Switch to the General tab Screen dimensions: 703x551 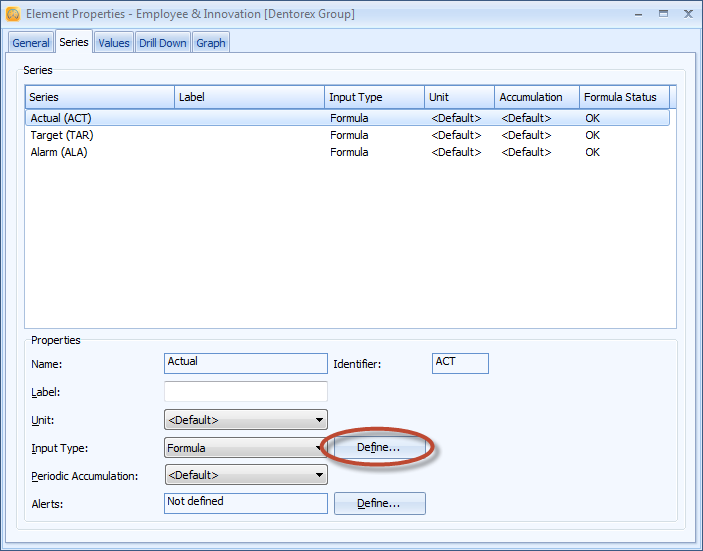31,43
